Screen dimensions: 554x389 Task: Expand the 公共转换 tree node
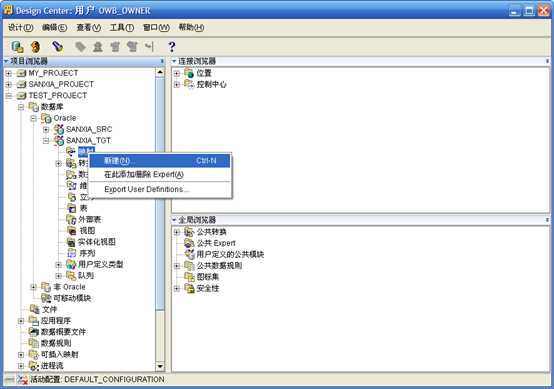point(177,232)
